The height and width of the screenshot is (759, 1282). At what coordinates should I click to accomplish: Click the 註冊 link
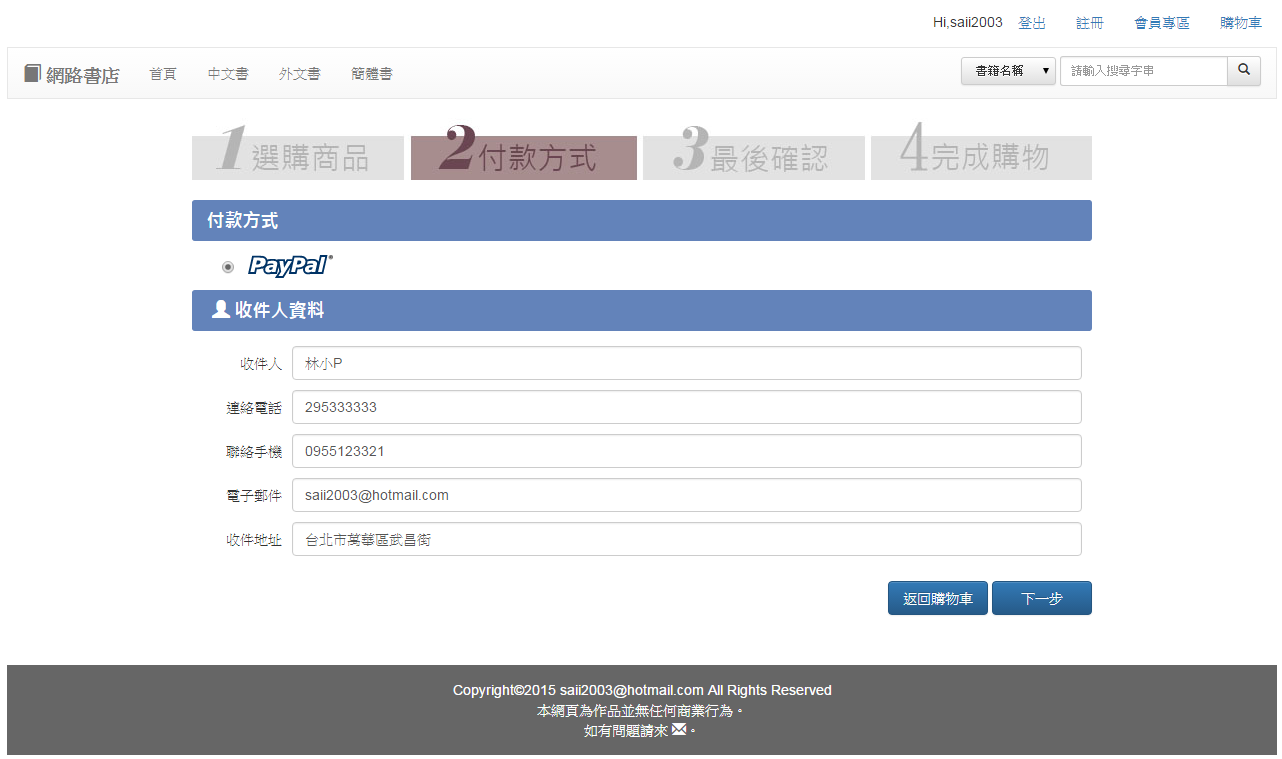1090,23
